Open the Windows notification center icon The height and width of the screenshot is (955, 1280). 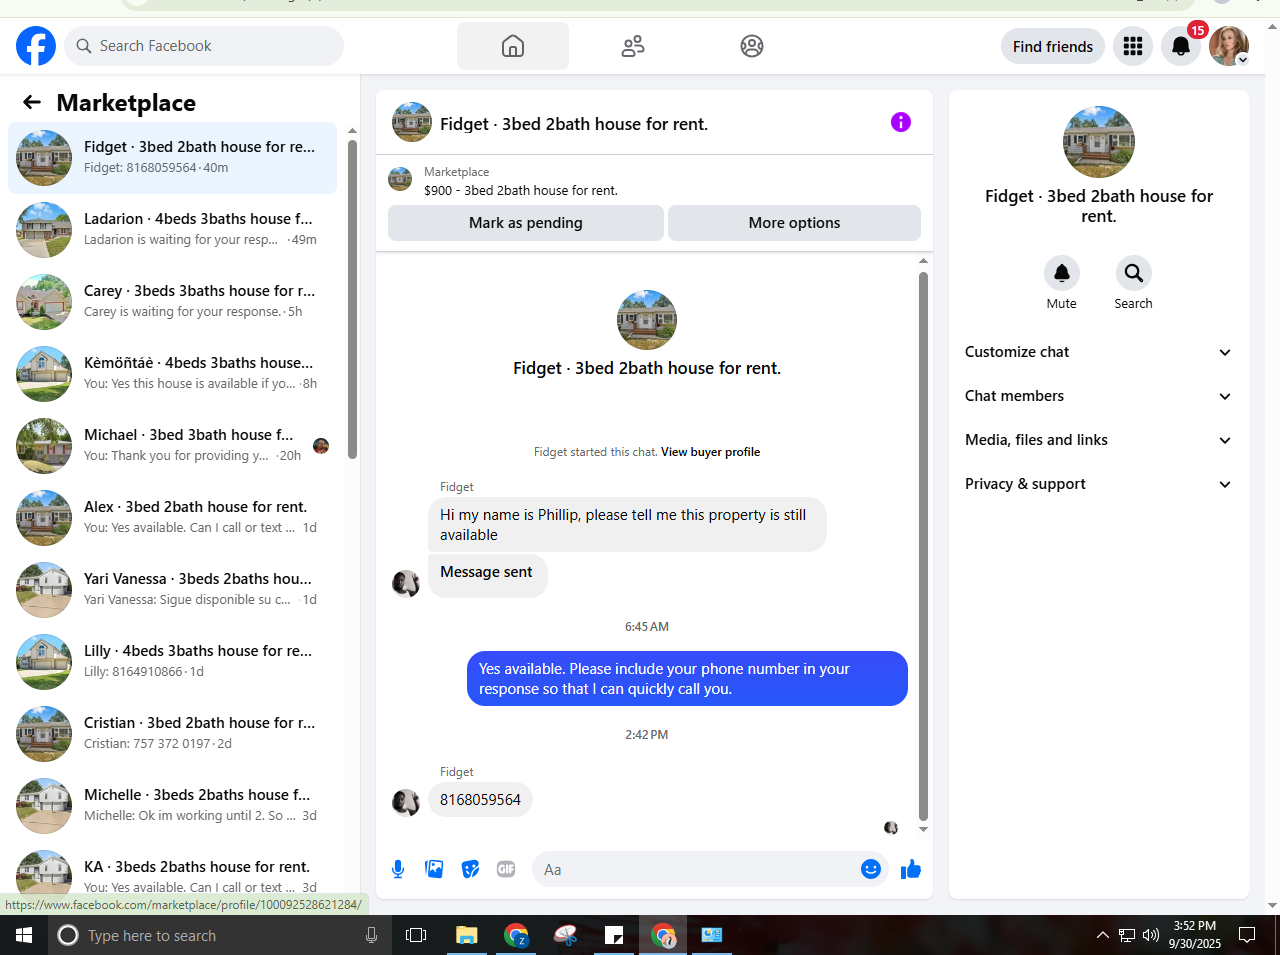click(x=1247, y=935)
